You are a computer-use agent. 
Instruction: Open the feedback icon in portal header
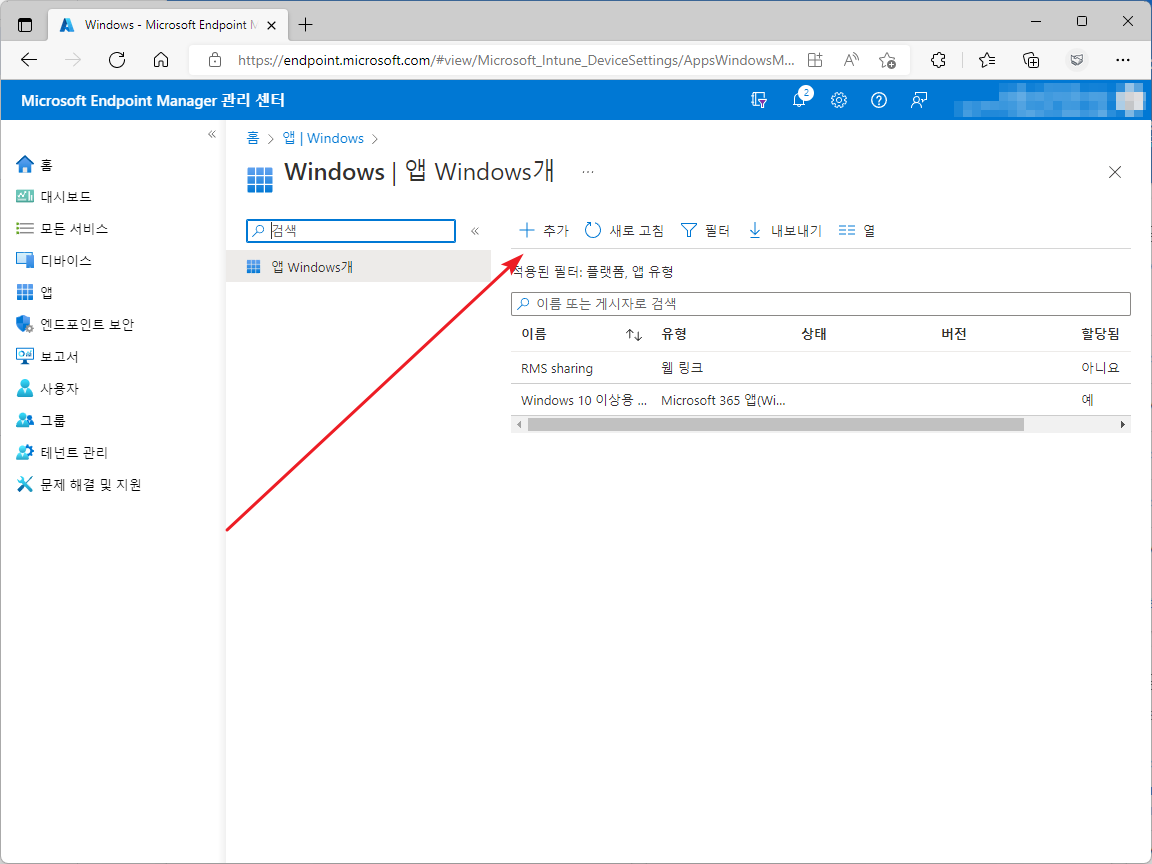(x=918, y=100)
